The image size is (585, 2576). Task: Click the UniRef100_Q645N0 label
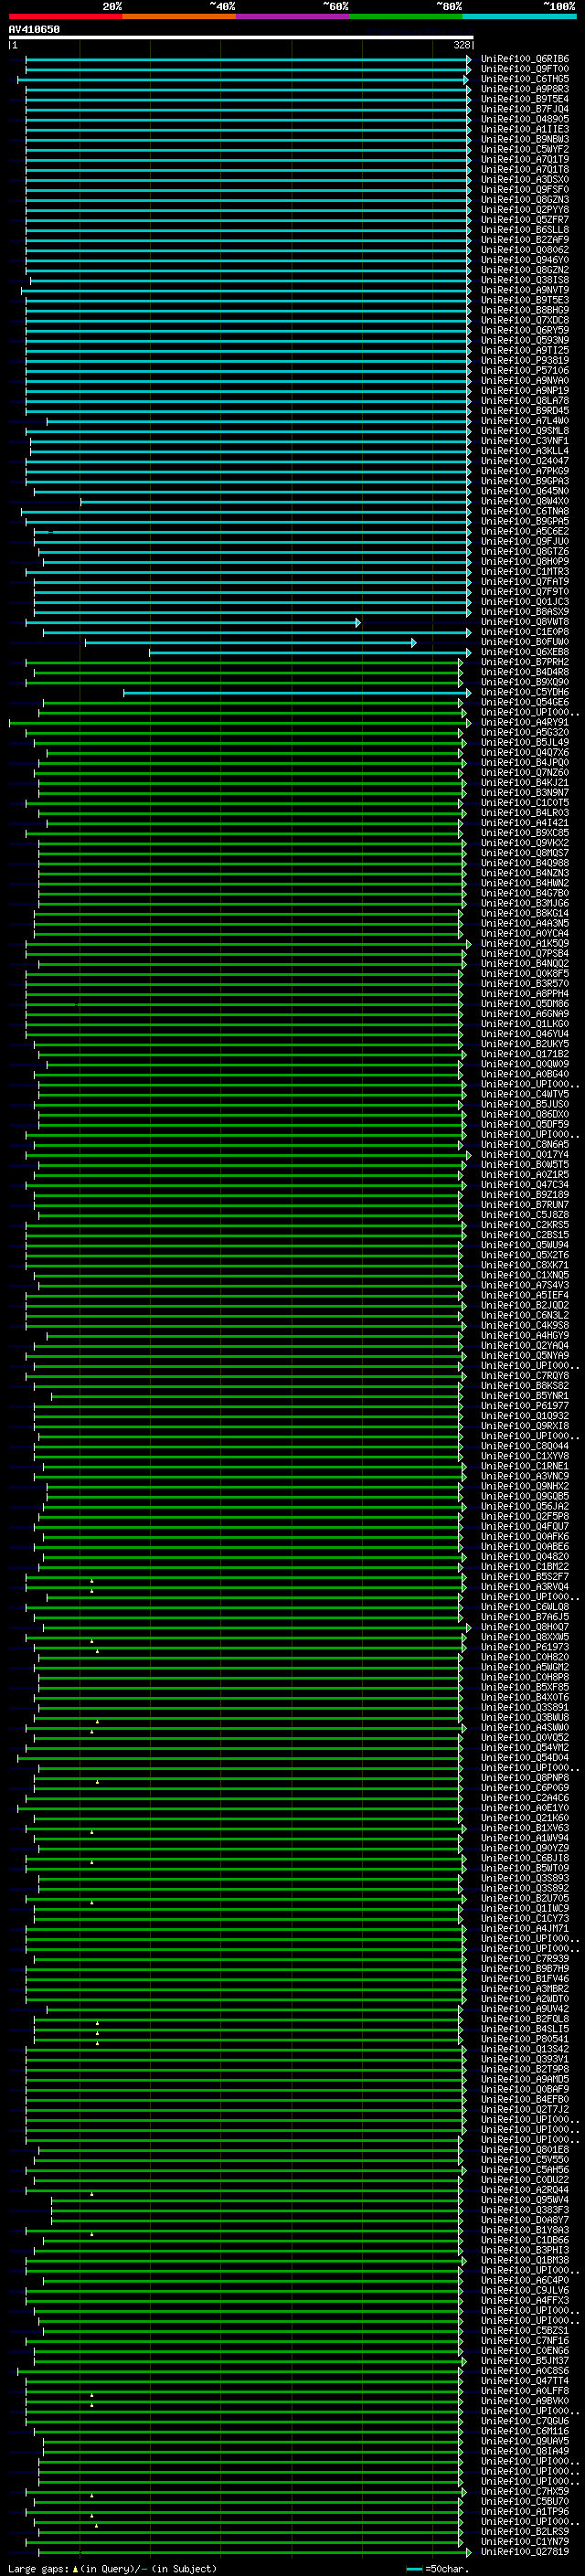coord(525,491)
